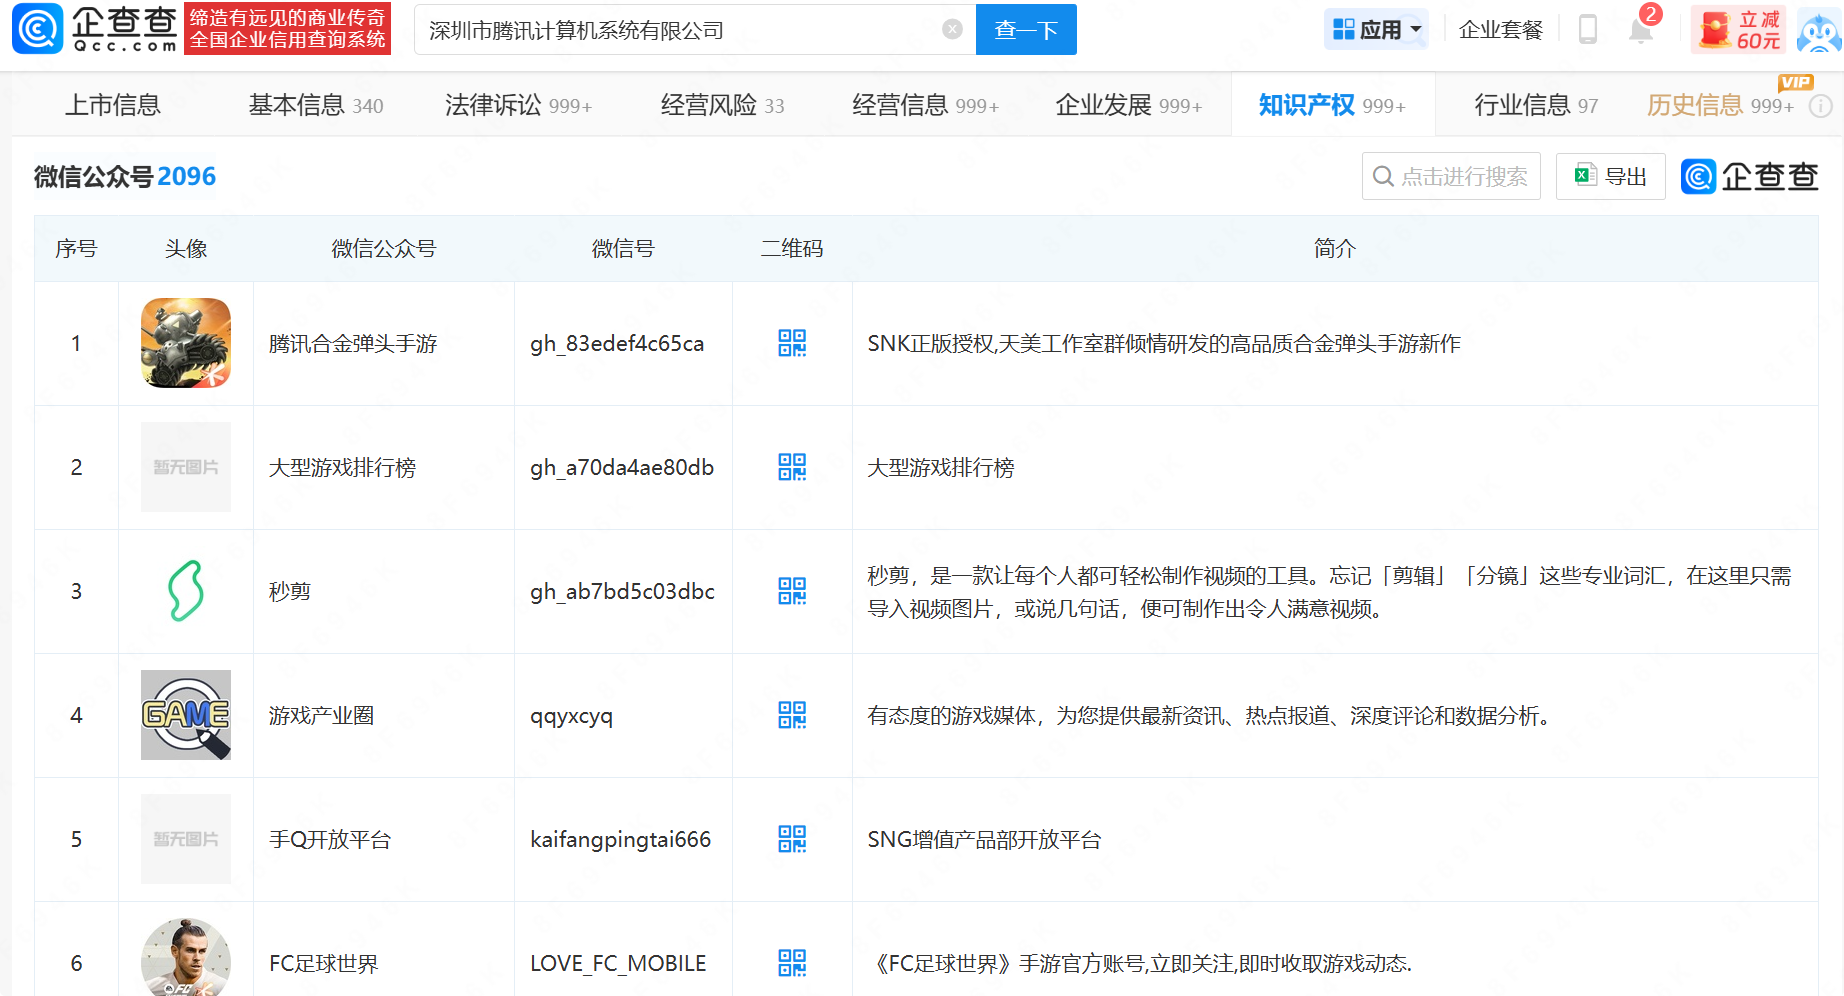Clear the search box text

coord(952,30)
